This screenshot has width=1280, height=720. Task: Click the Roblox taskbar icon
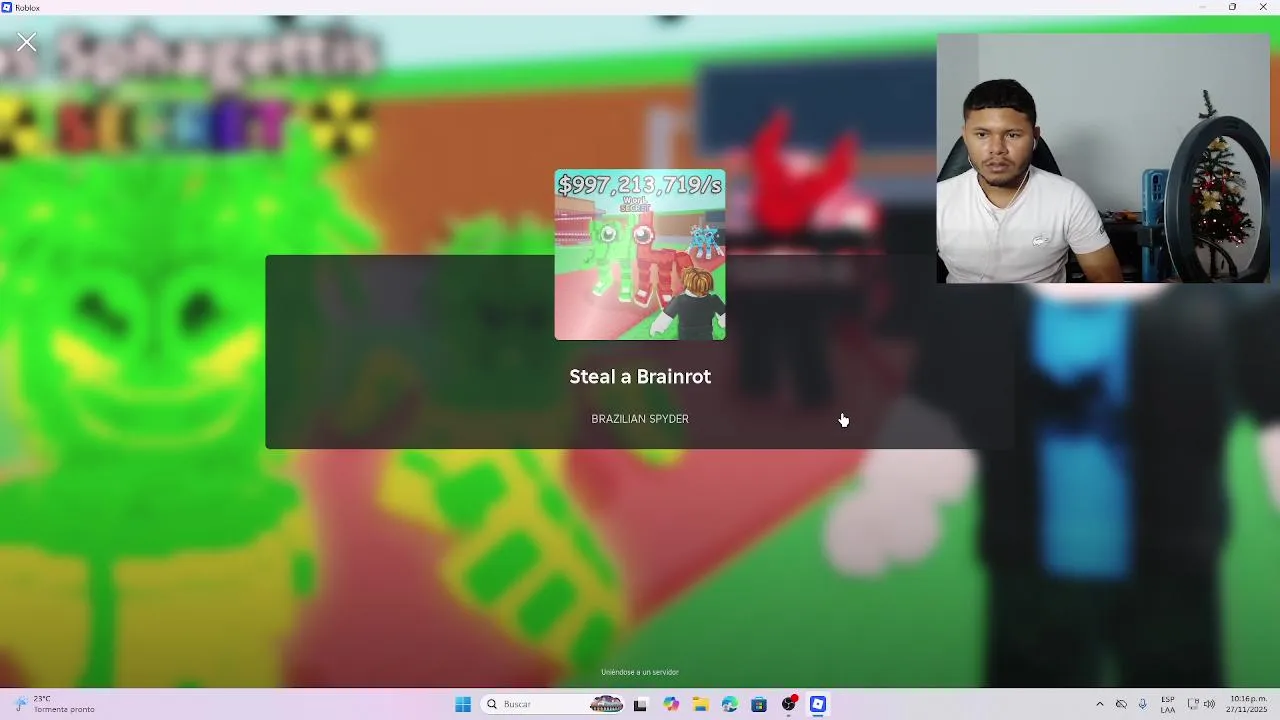(818, 704)
